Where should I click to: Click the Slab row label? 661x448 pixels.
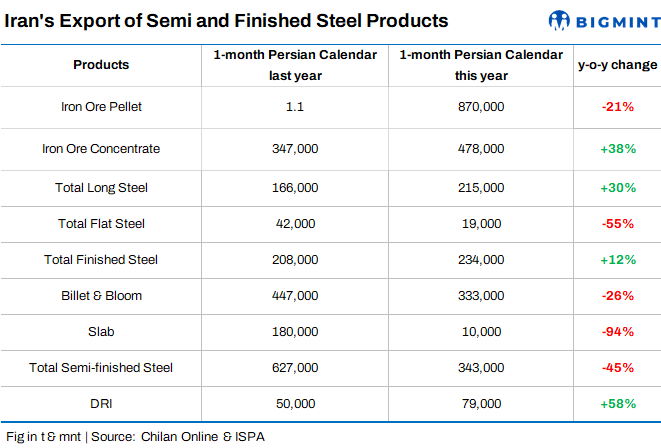tap(101, 331)
